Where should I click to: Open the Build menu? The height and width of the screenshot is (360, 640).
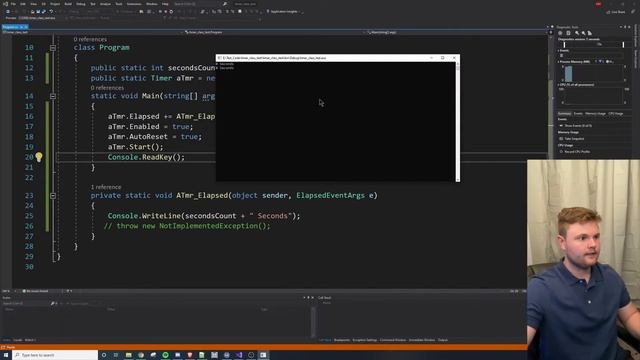pos(68,4)
